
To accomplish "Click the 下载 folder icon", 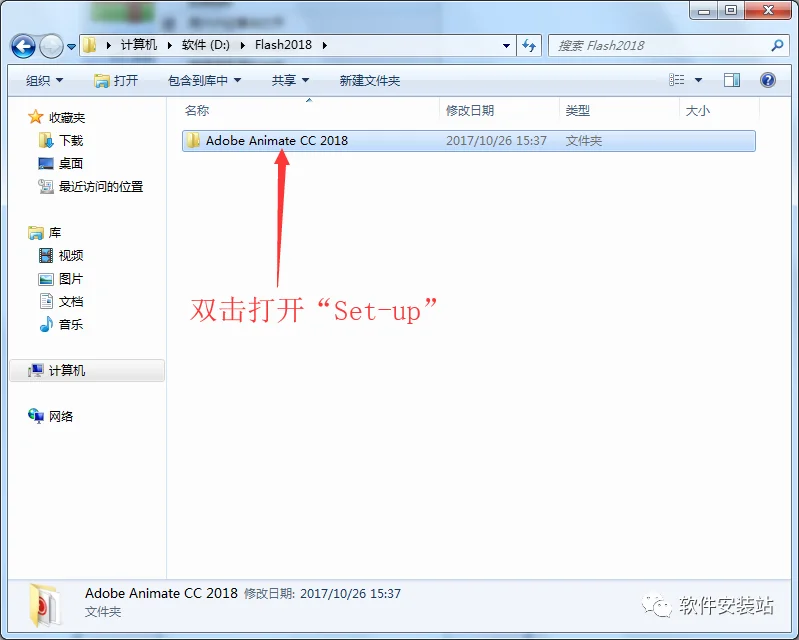I will pos(46,140).
